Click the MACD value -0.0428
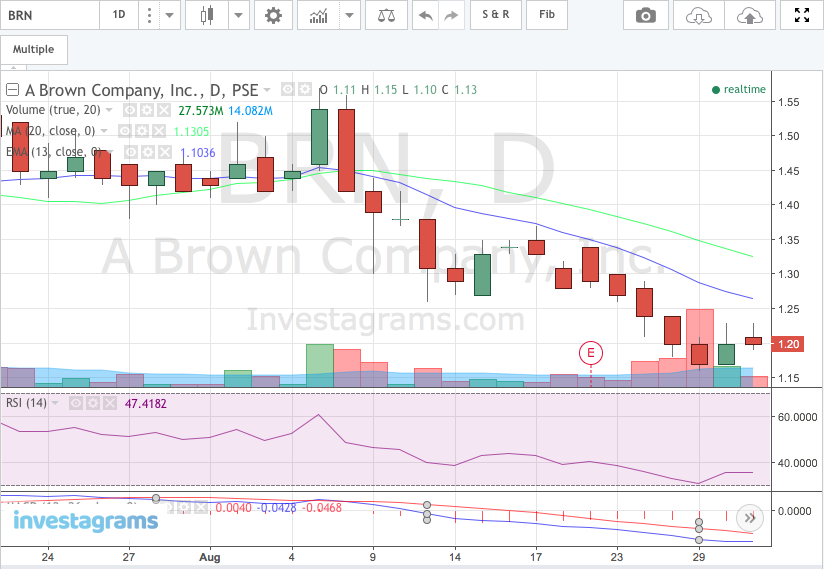 (278, 508)
